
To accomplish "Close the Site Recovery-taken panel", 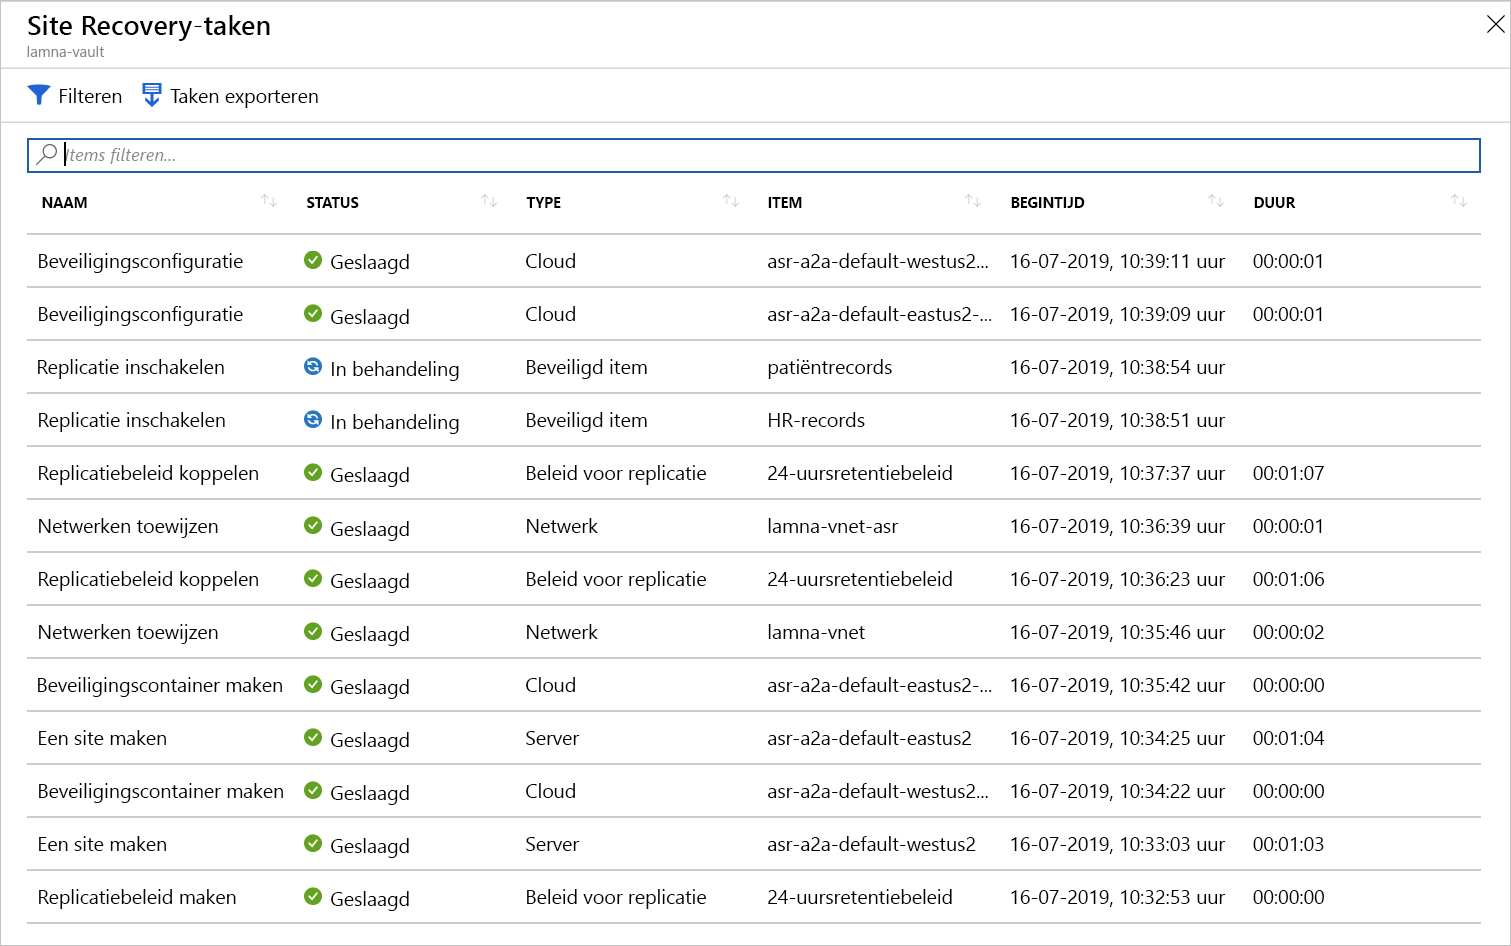I will click(1495, 24).
